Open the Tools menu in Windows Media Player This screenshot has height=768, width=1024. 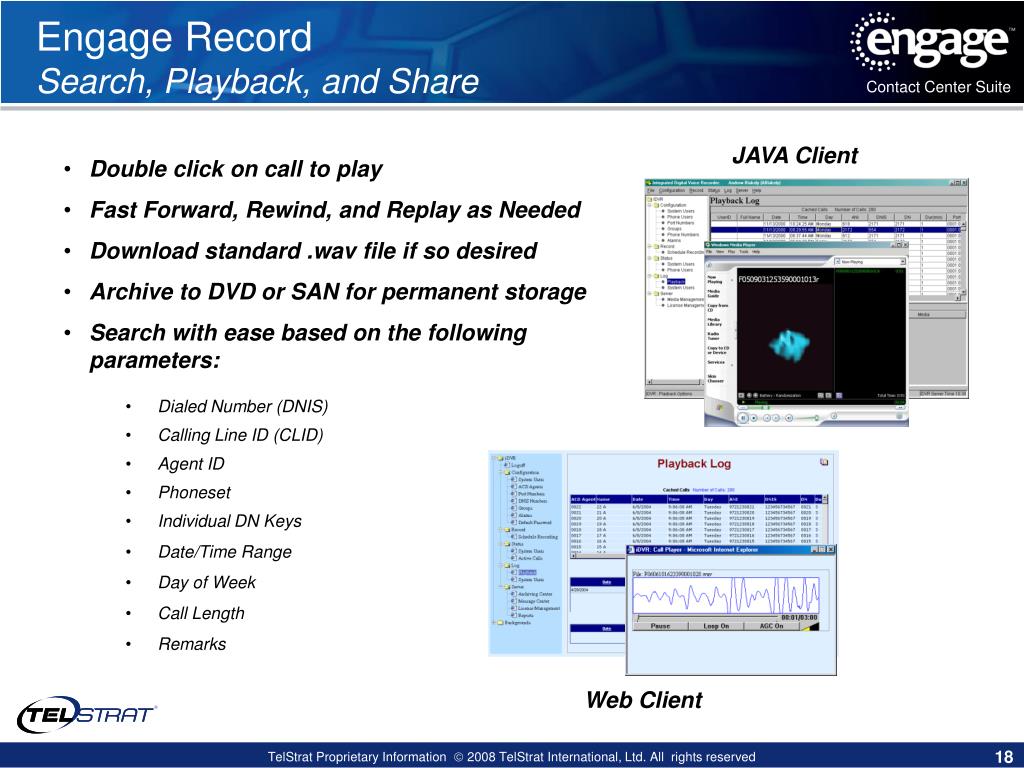[x=744, y=251]
